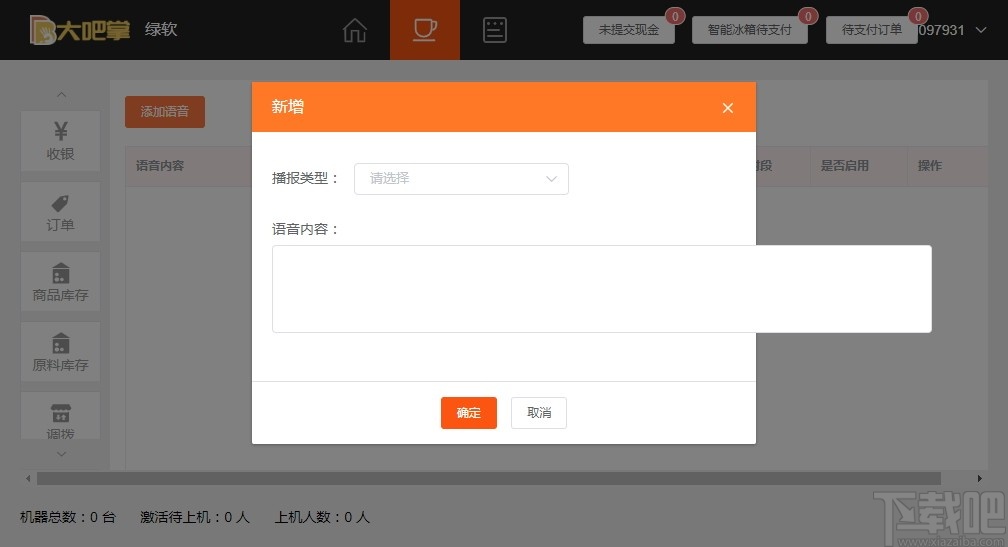Cancel with the 取消 button

(539, 413)
